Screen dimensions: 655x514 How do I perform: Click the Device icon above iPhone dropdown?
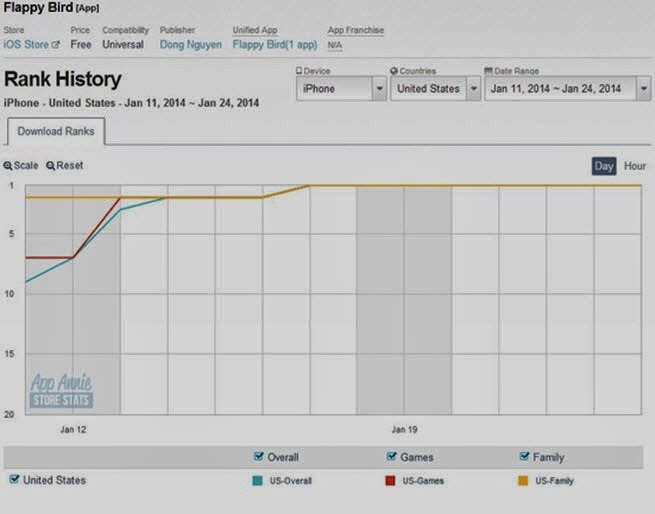pyautogui.click(x=299, y=71)
